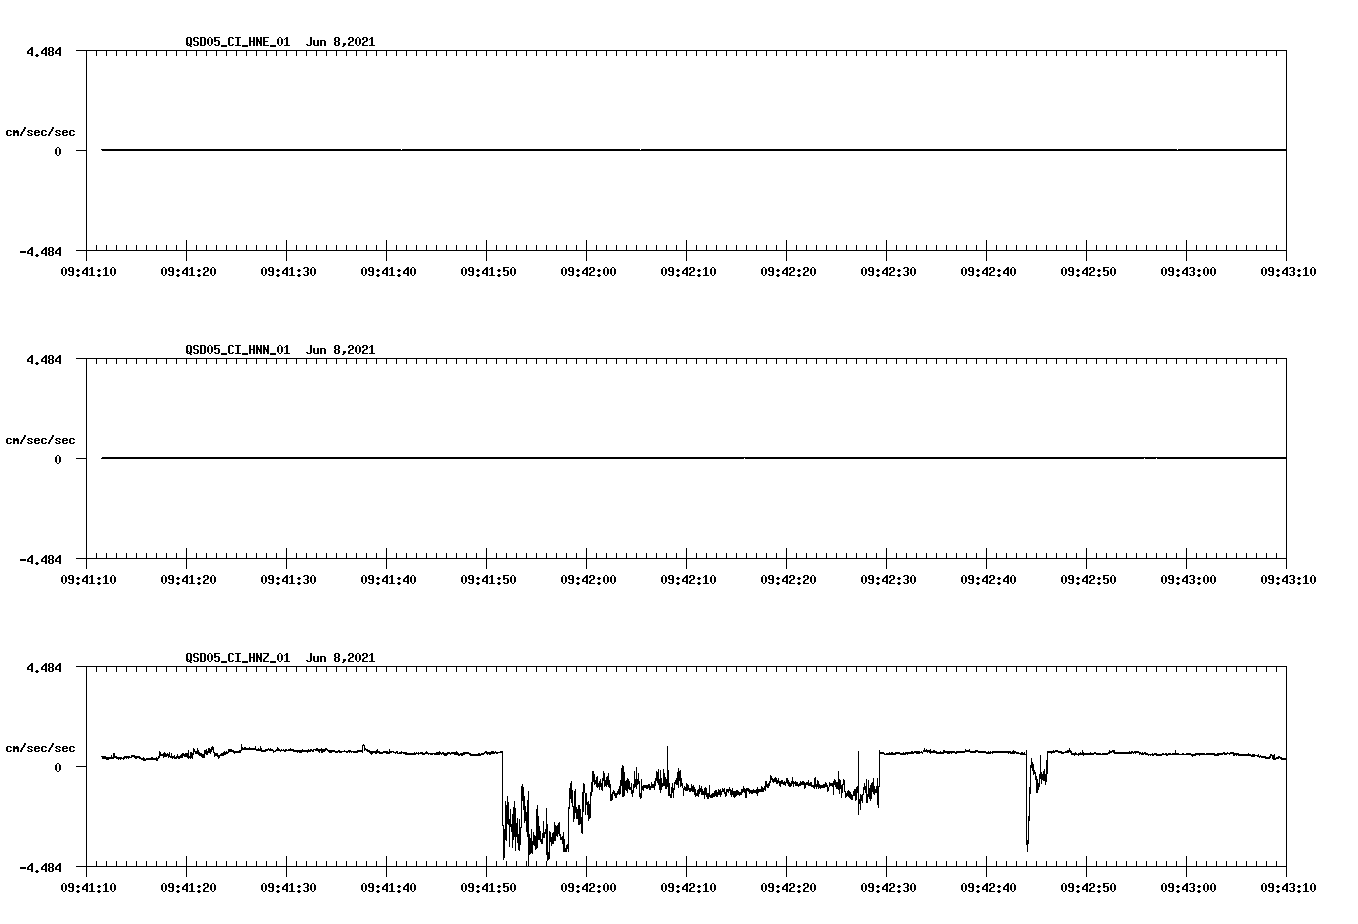This screenshot has height=924, width=1358.
Task: Select the -4.484 axis value on HNN plot
Action: click(x=40, y=559)
